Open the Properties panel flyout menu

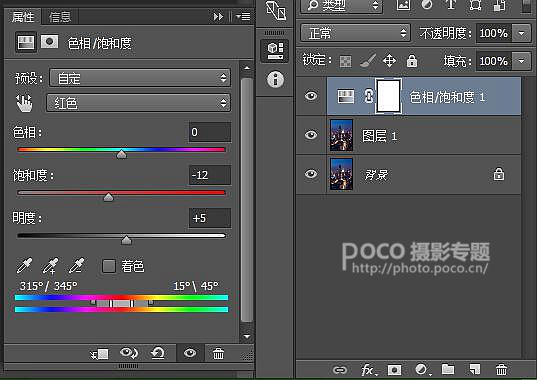pyautogui.click(x=243, y=16)
